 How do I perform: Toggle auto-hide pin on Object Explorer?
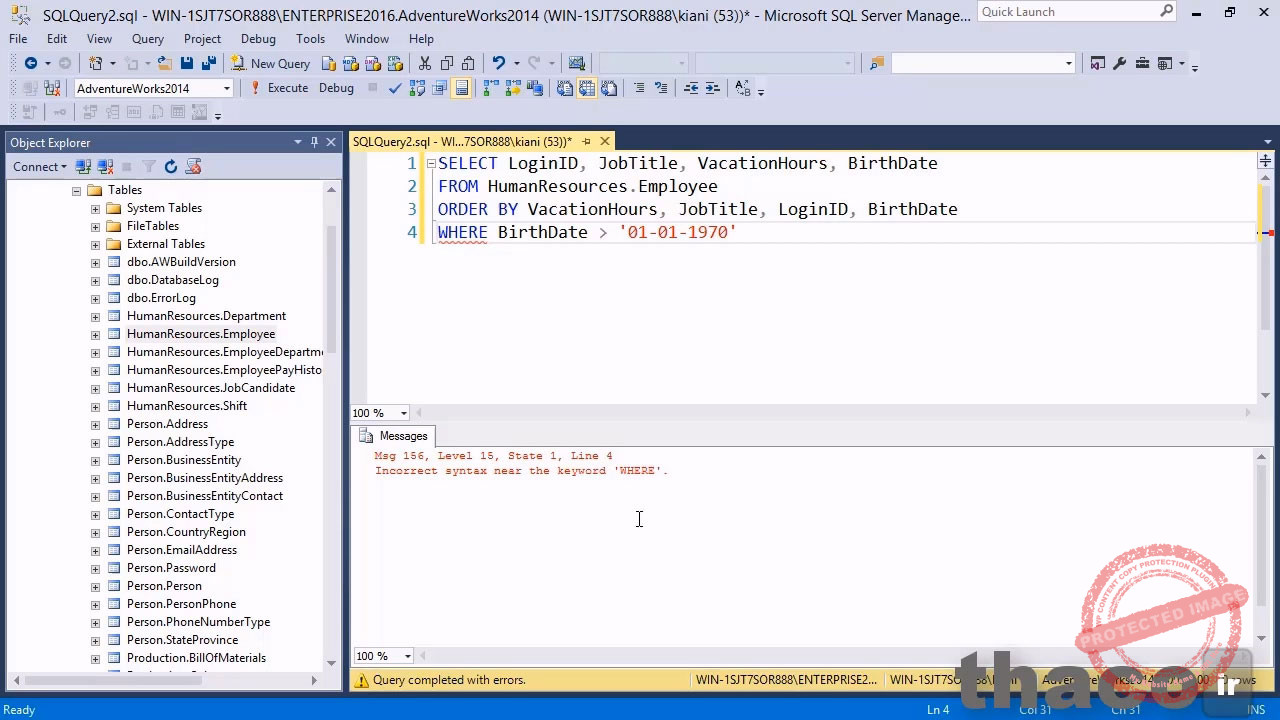pos(314,142)
